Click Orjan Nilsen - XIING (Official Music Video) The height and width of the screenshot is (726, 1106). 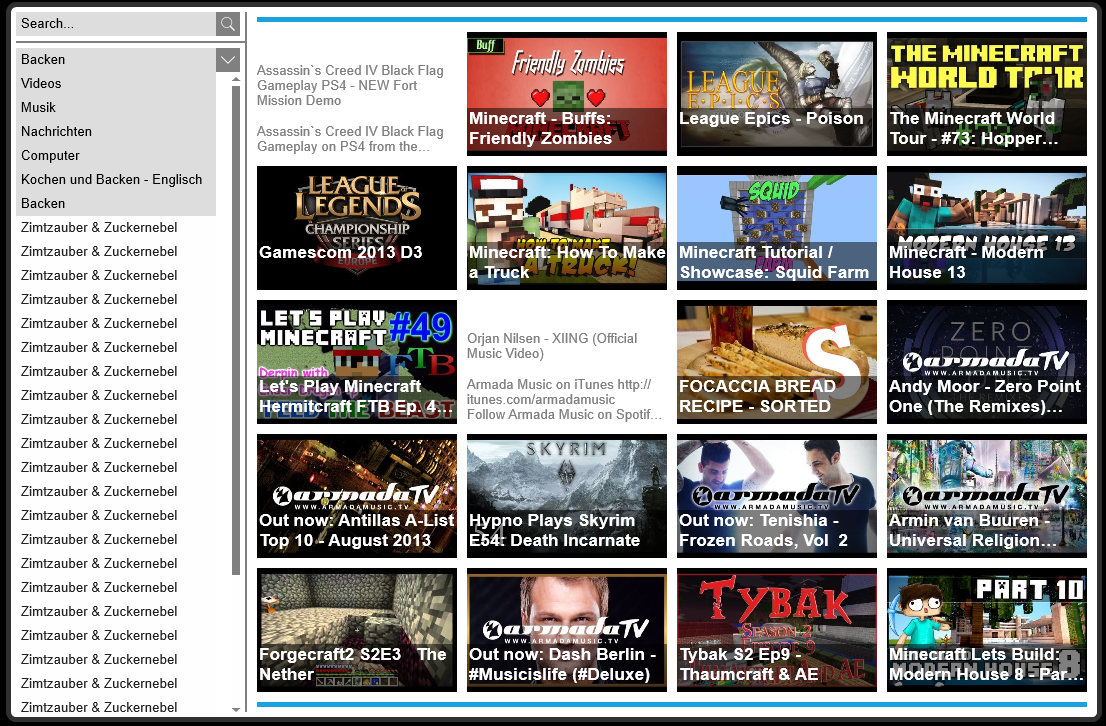pos(552,346)
